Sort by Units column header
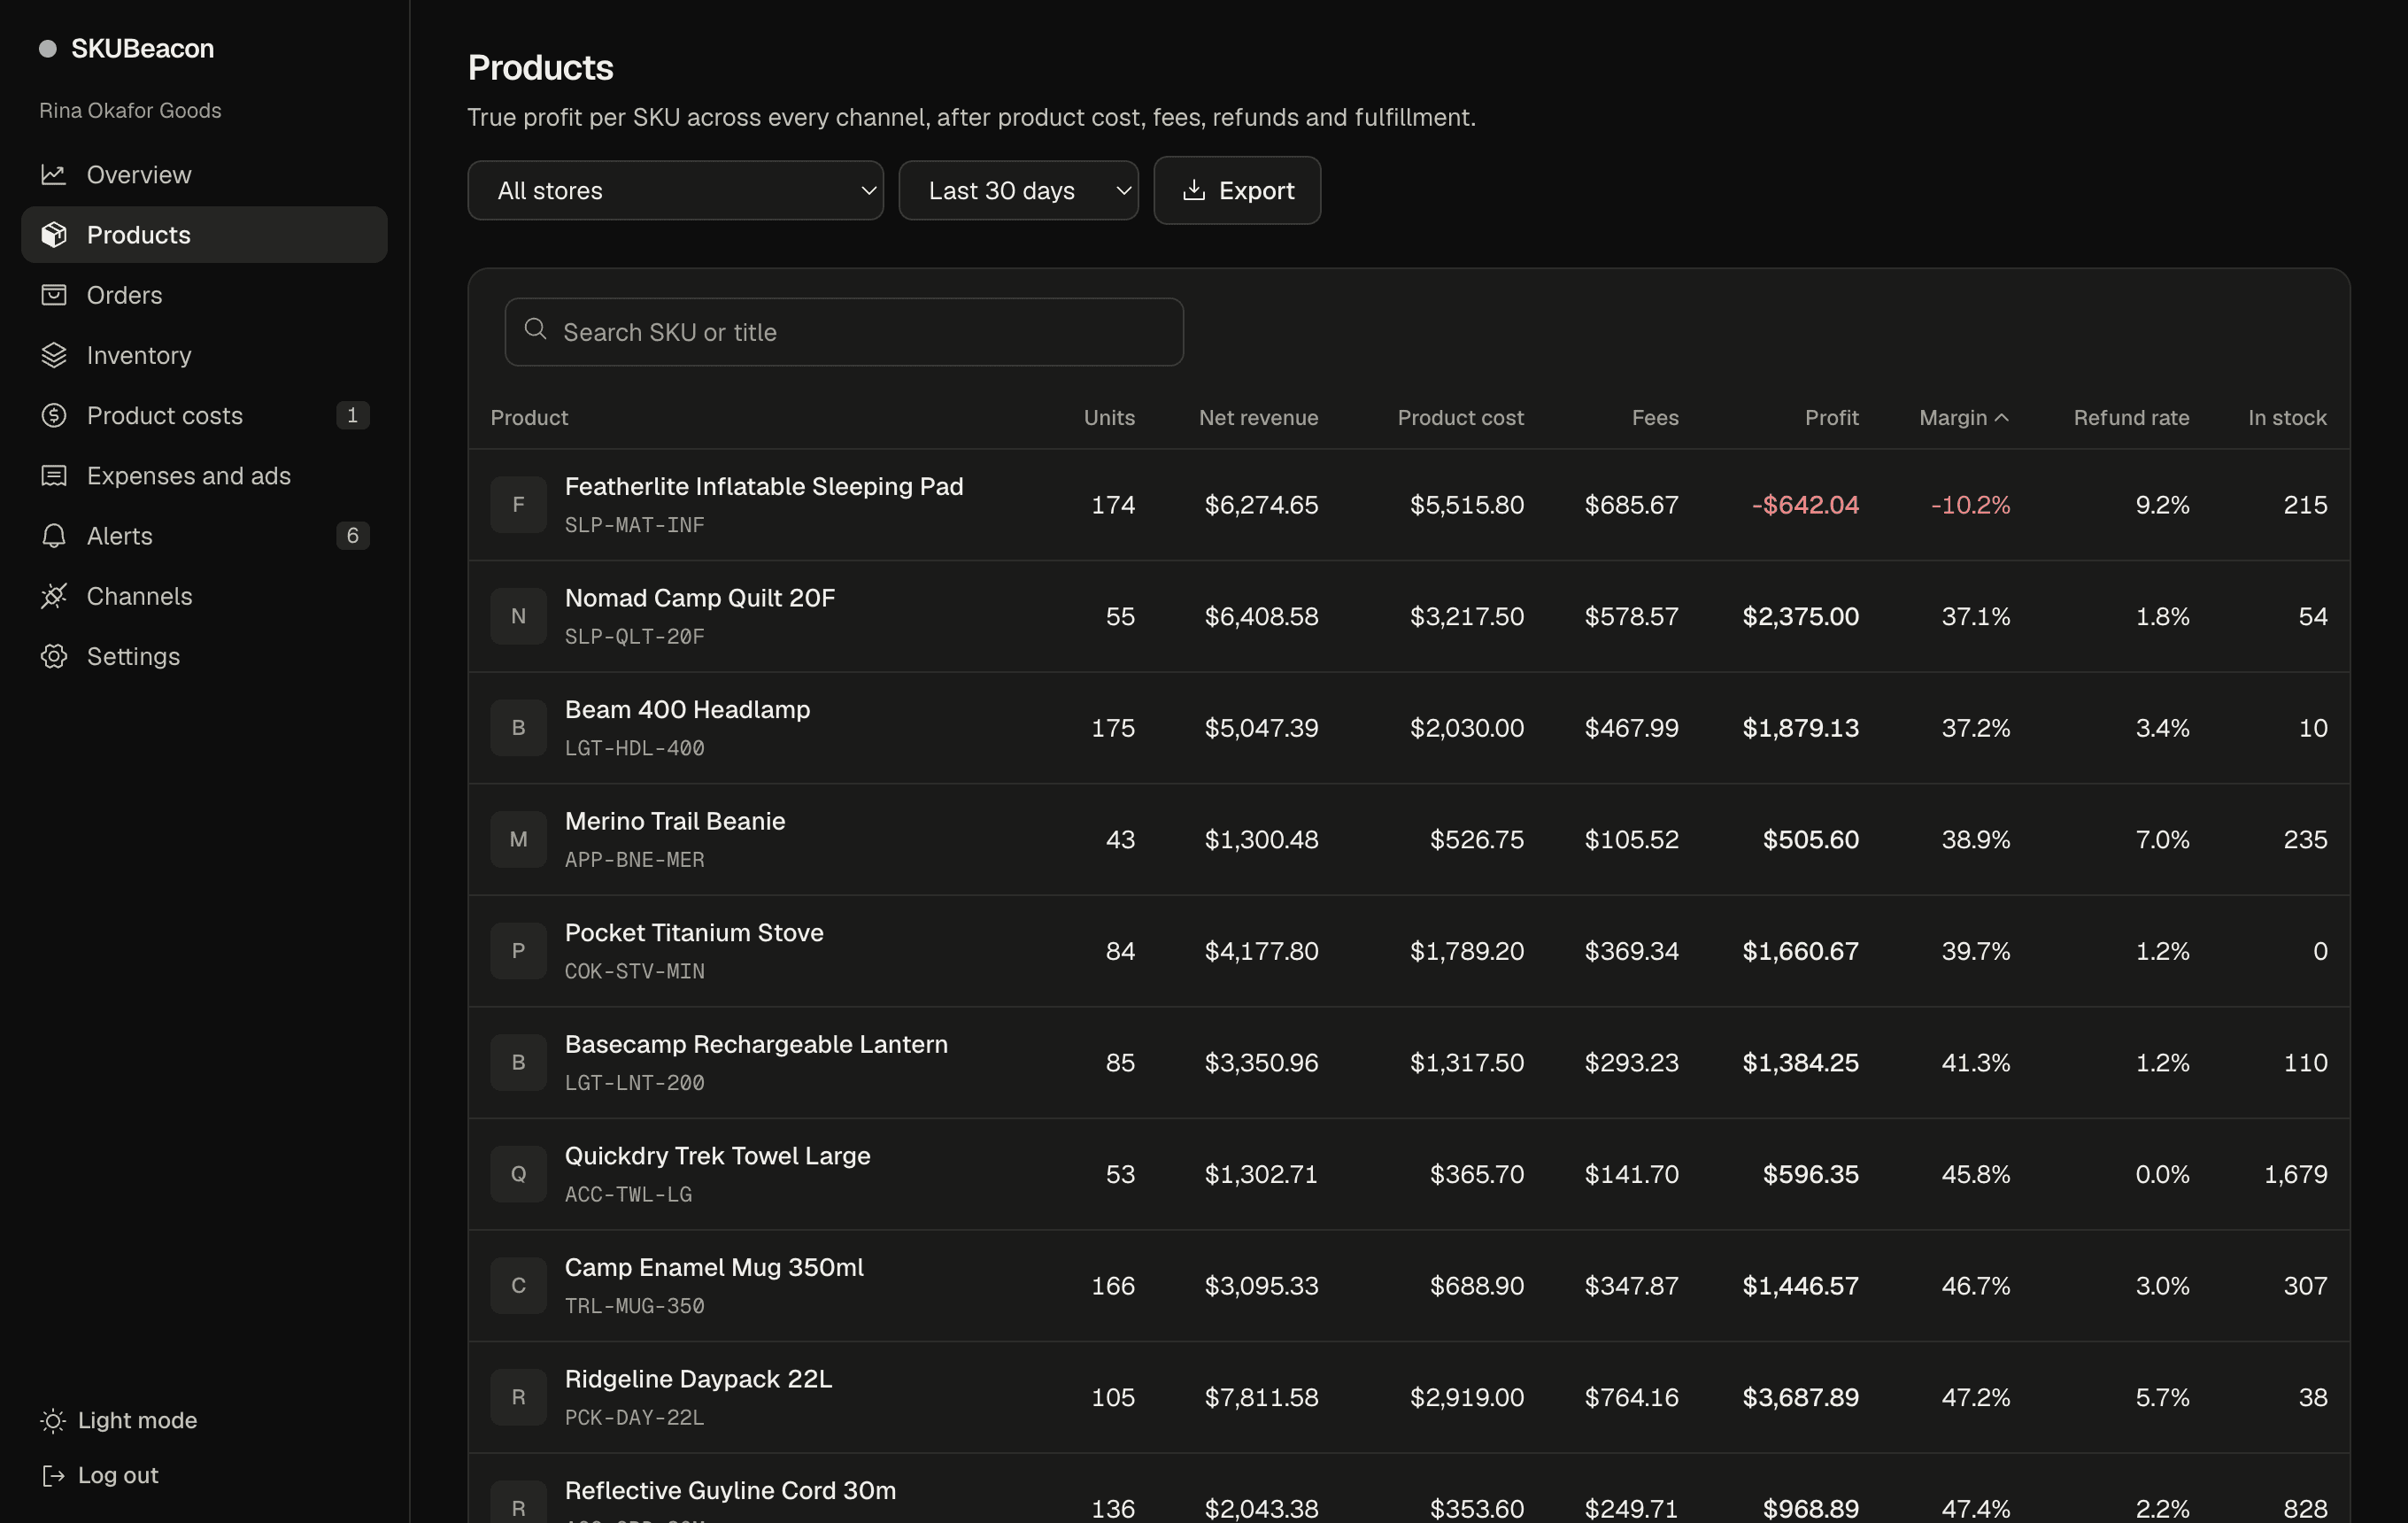 pos(1109,418)
